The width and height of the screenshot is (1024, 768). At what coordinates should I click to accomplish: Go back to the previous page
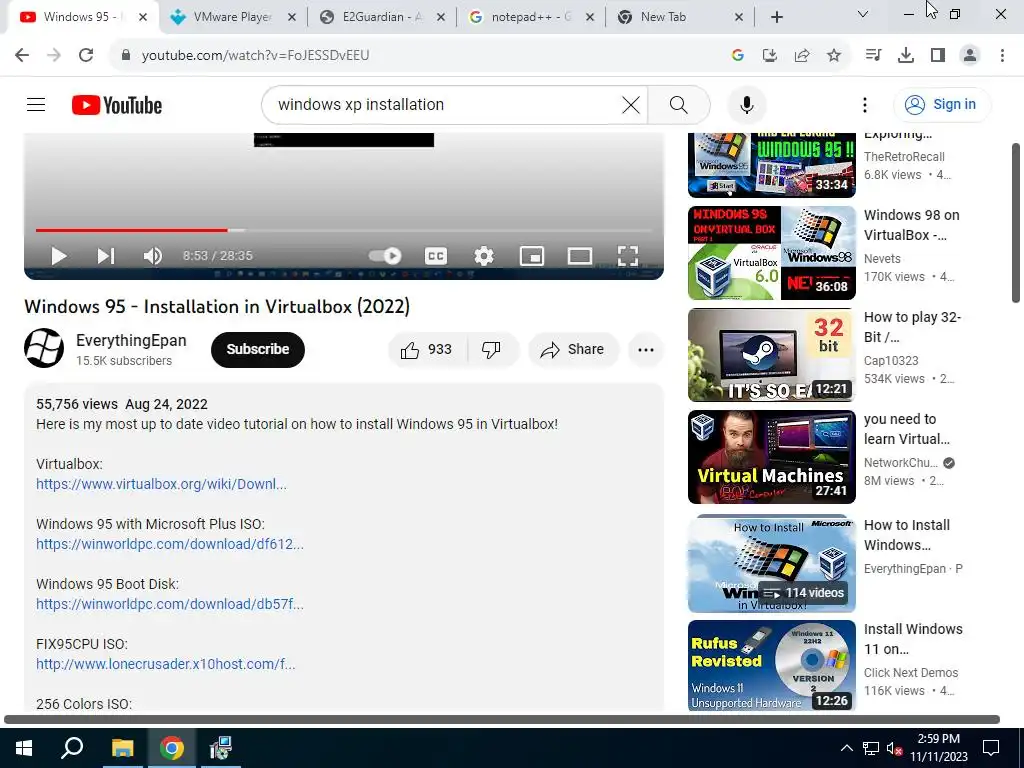coord(22,55)
